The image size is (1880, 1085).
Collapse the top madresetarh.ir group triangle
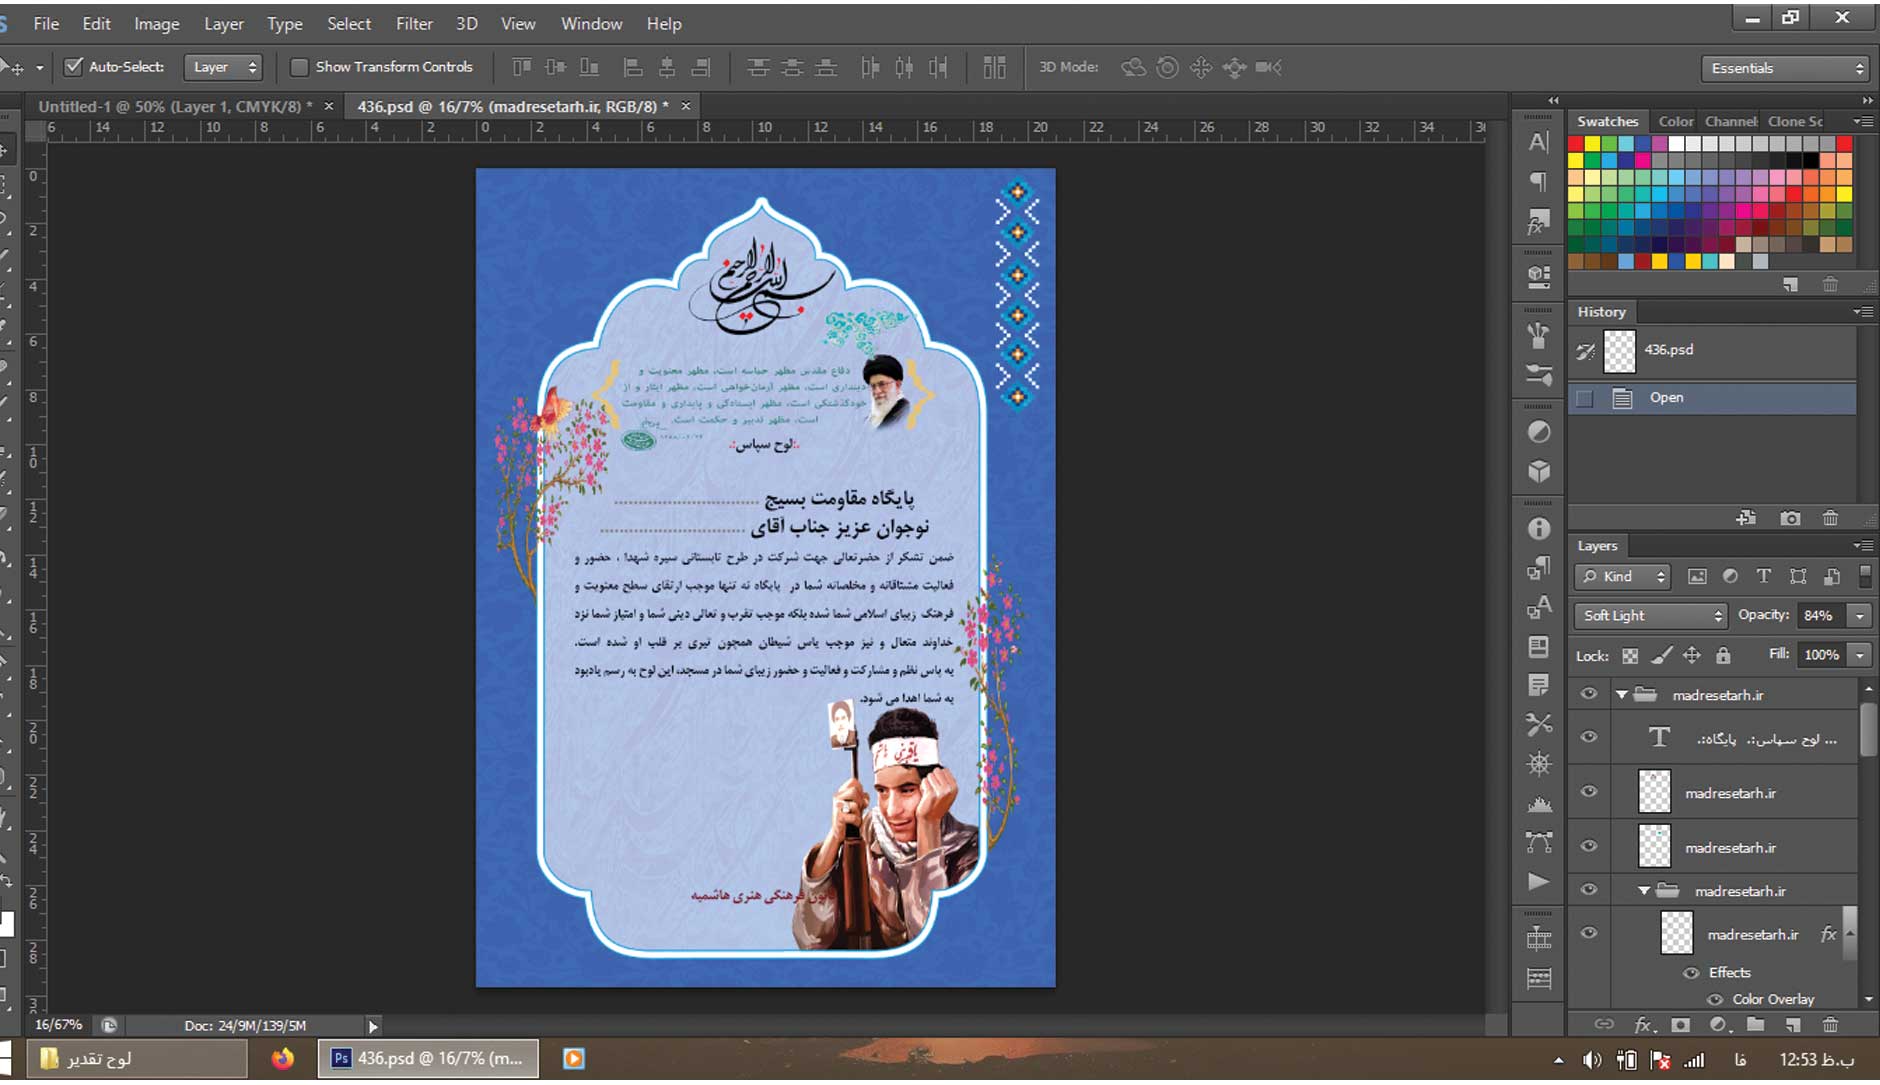pyautogui.click(x=1621, y=694)
